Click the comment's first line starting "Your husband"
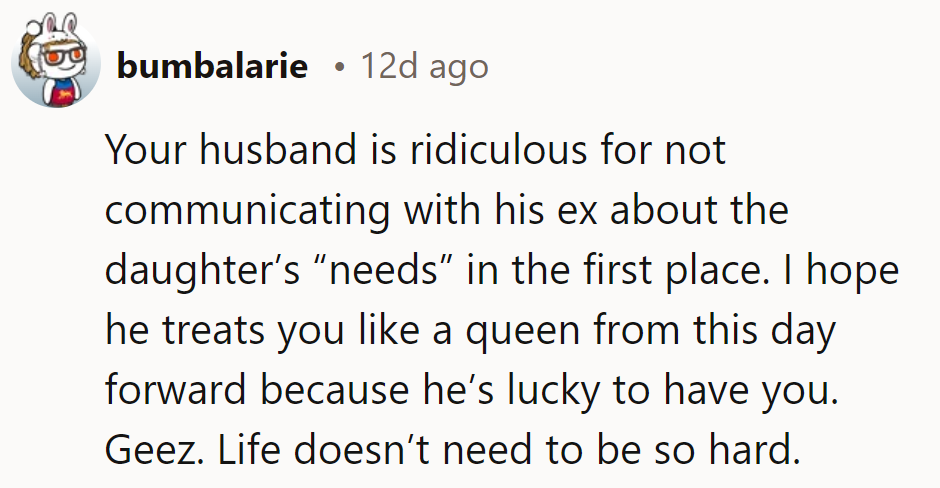The width and height of the screenshot is (940, 488). [415, 151]
